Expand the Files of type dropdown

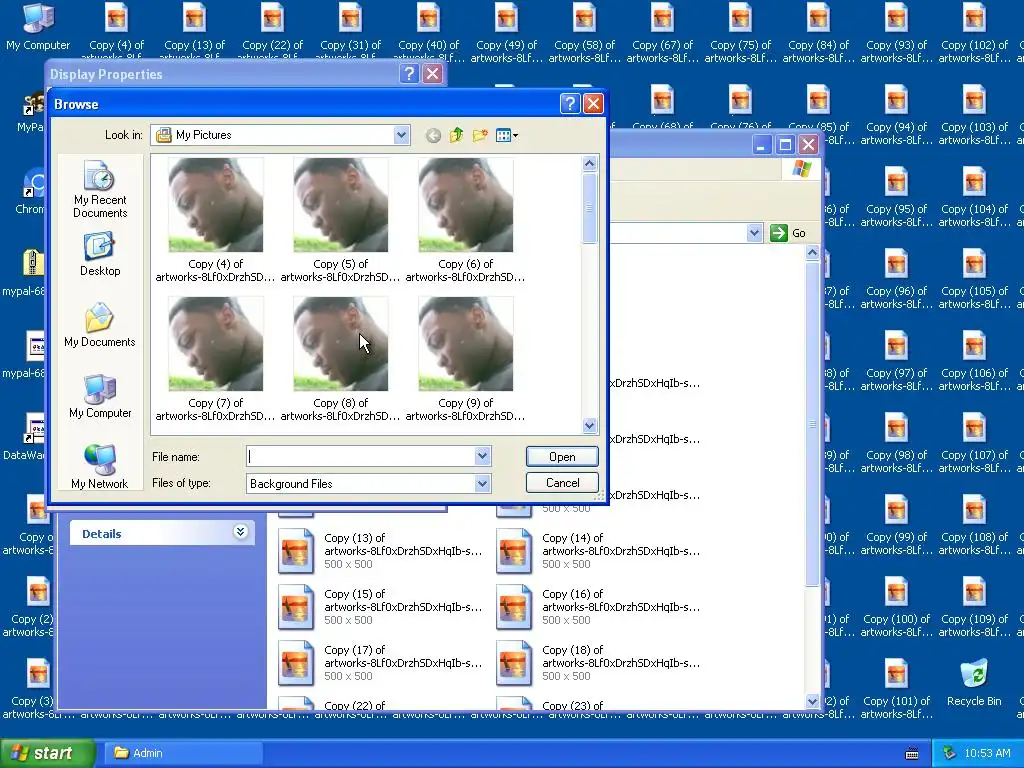482,484
